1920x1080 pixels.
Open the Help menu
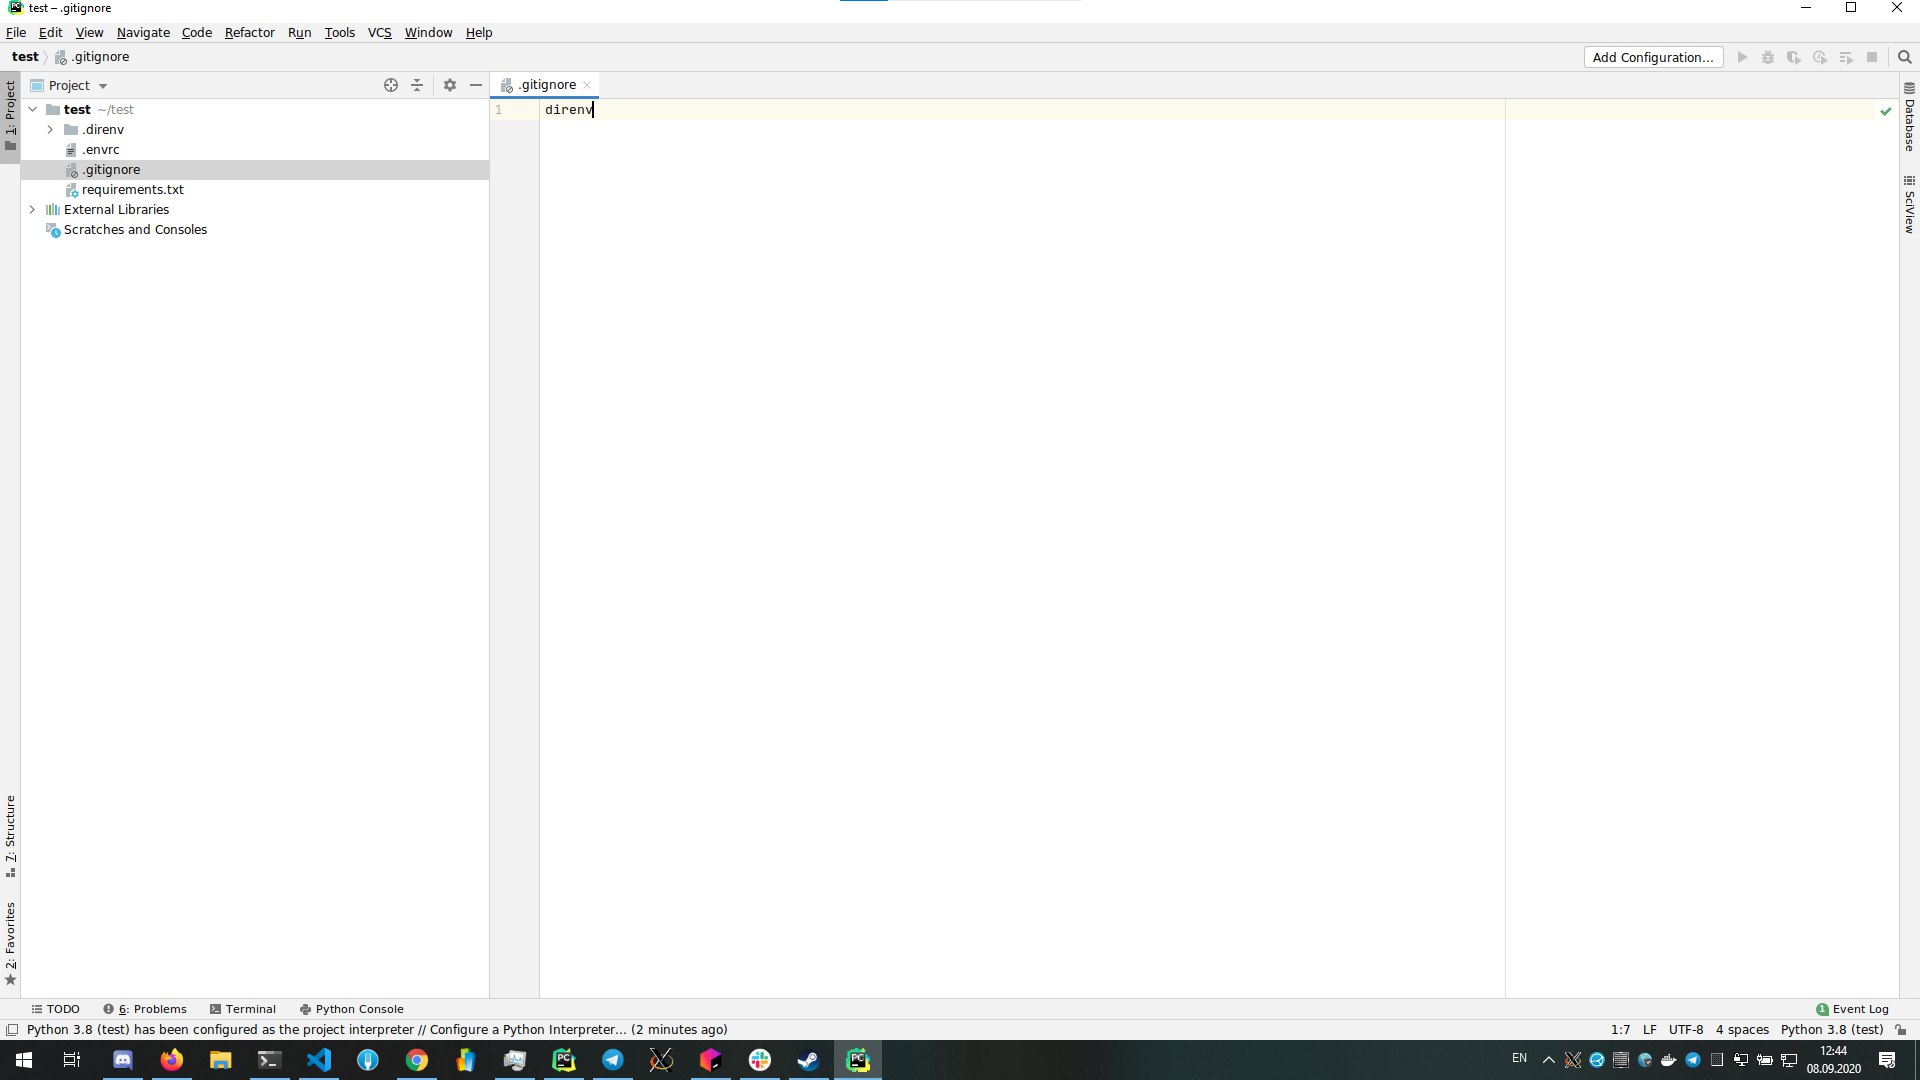pos(478,32)
